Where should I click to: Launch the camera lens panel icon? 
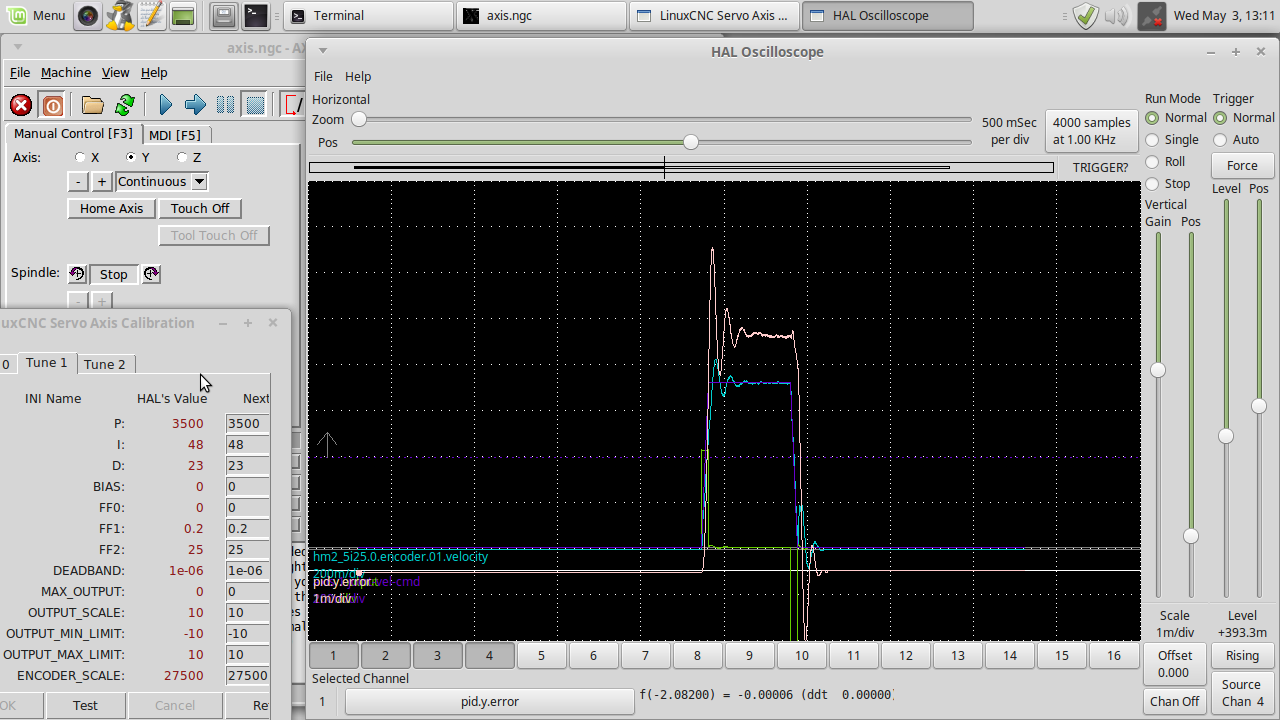88,15
